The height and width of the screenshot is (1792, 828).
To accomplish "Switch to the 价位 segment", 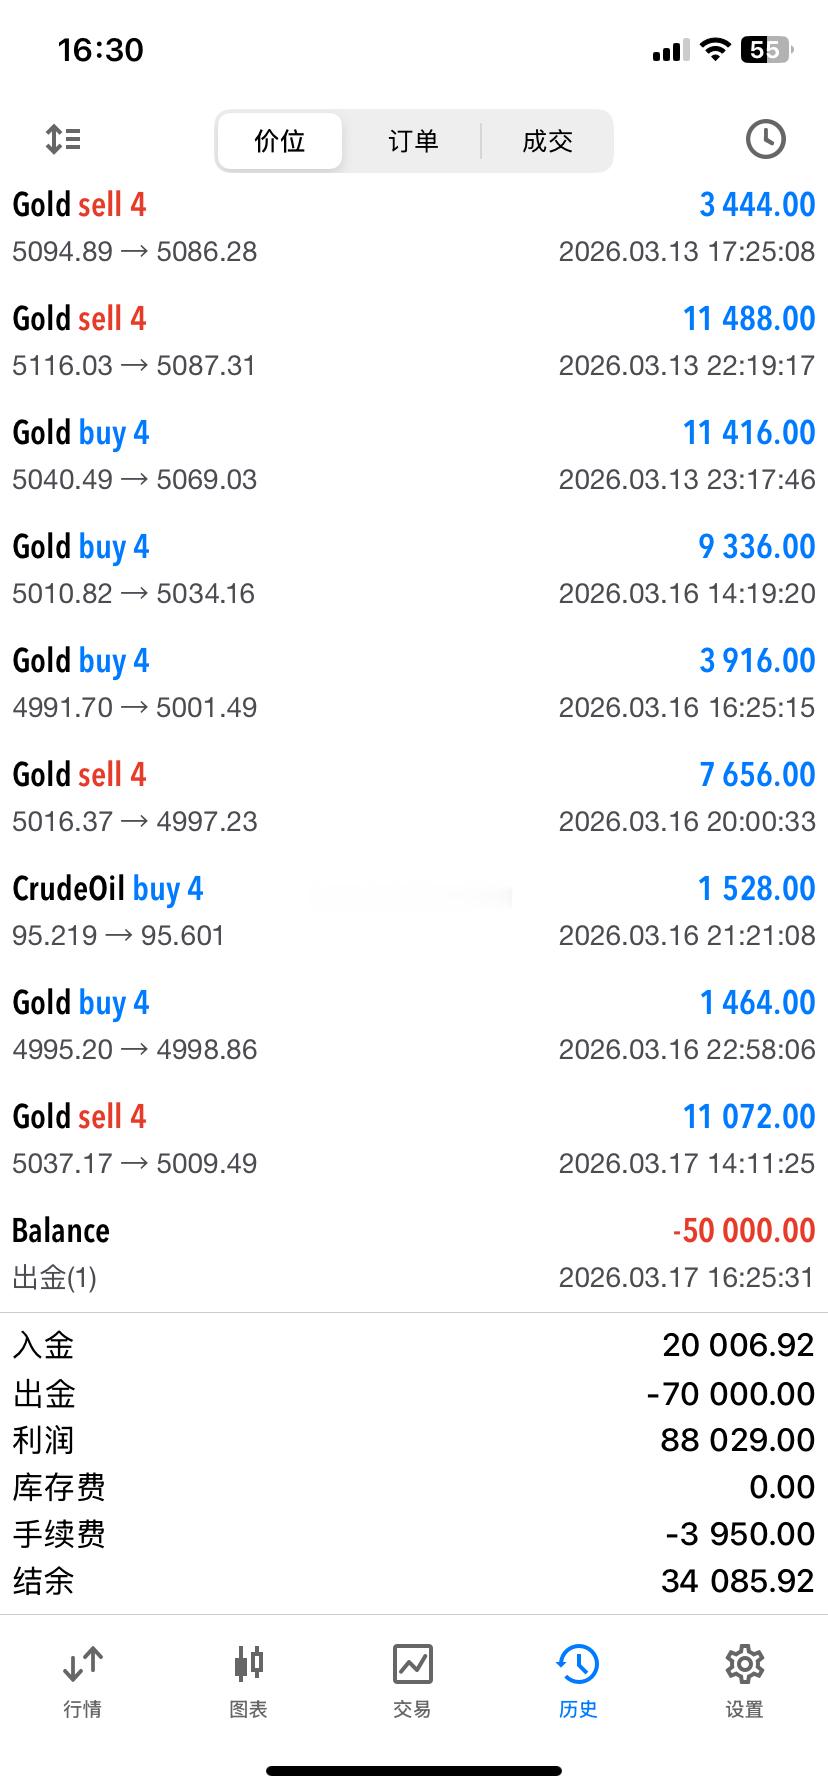I will coord(280,141).
